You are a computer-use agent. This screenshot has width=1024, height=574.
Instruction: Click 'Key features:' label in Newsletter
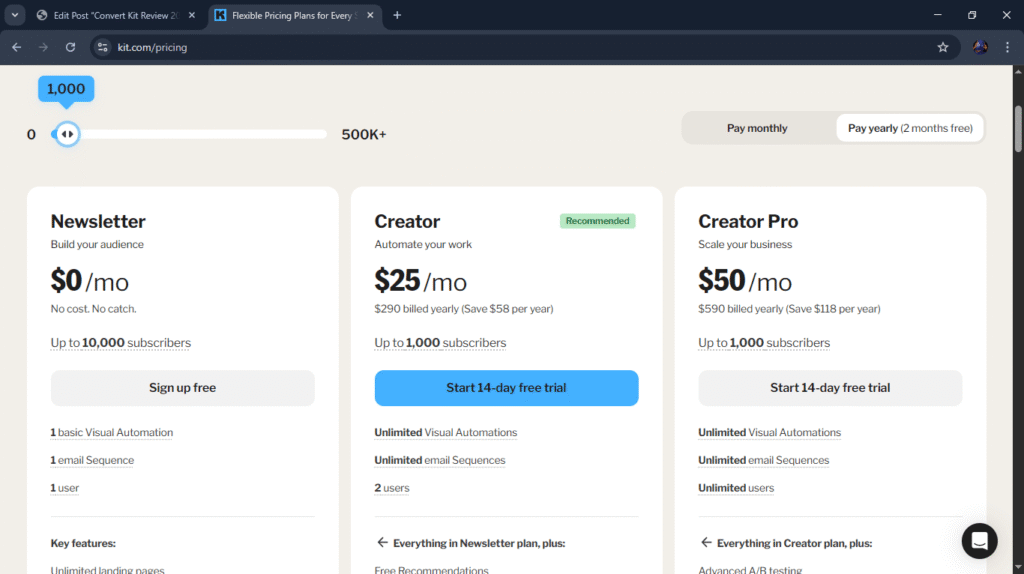(83, 543)
